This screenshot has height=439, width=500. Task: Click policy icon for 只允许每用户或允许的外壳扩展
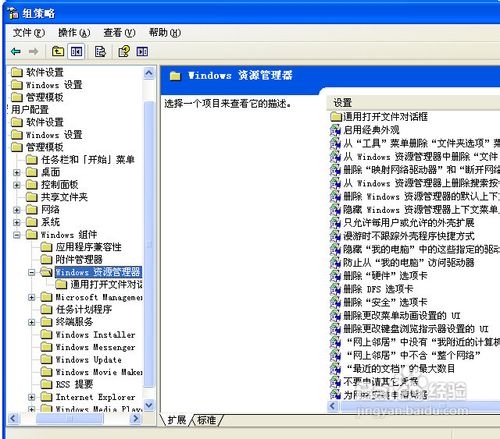click(335, 223)
